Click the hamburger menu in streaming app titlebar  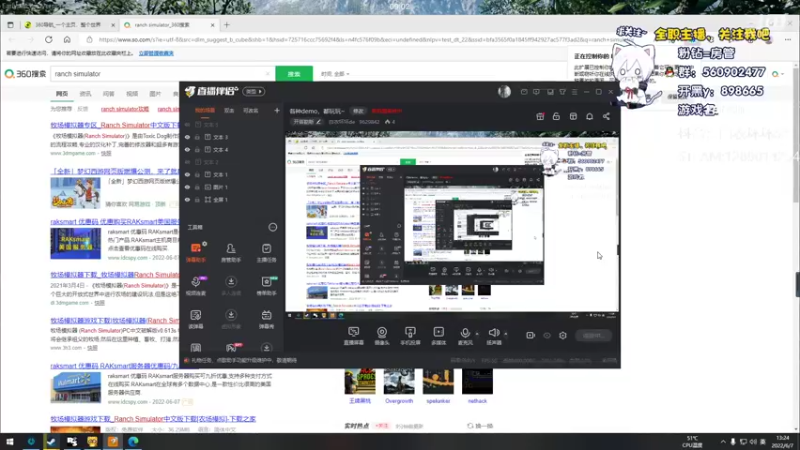point(574,92)
